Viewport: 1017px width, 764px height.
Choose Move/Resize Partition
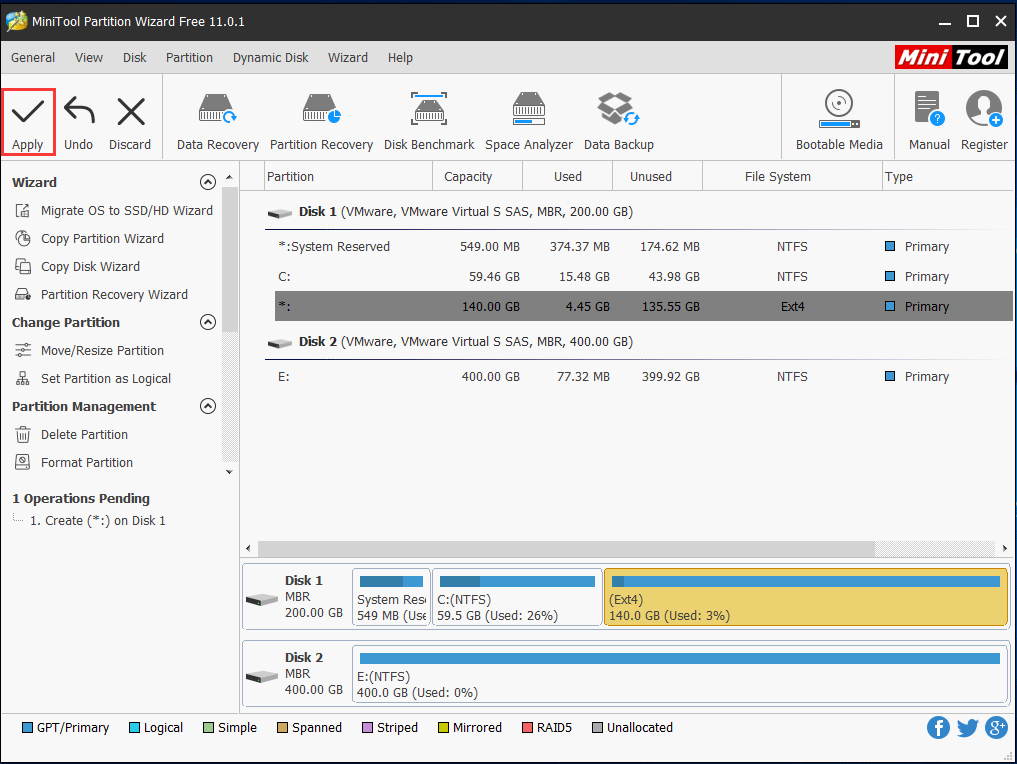90,350
